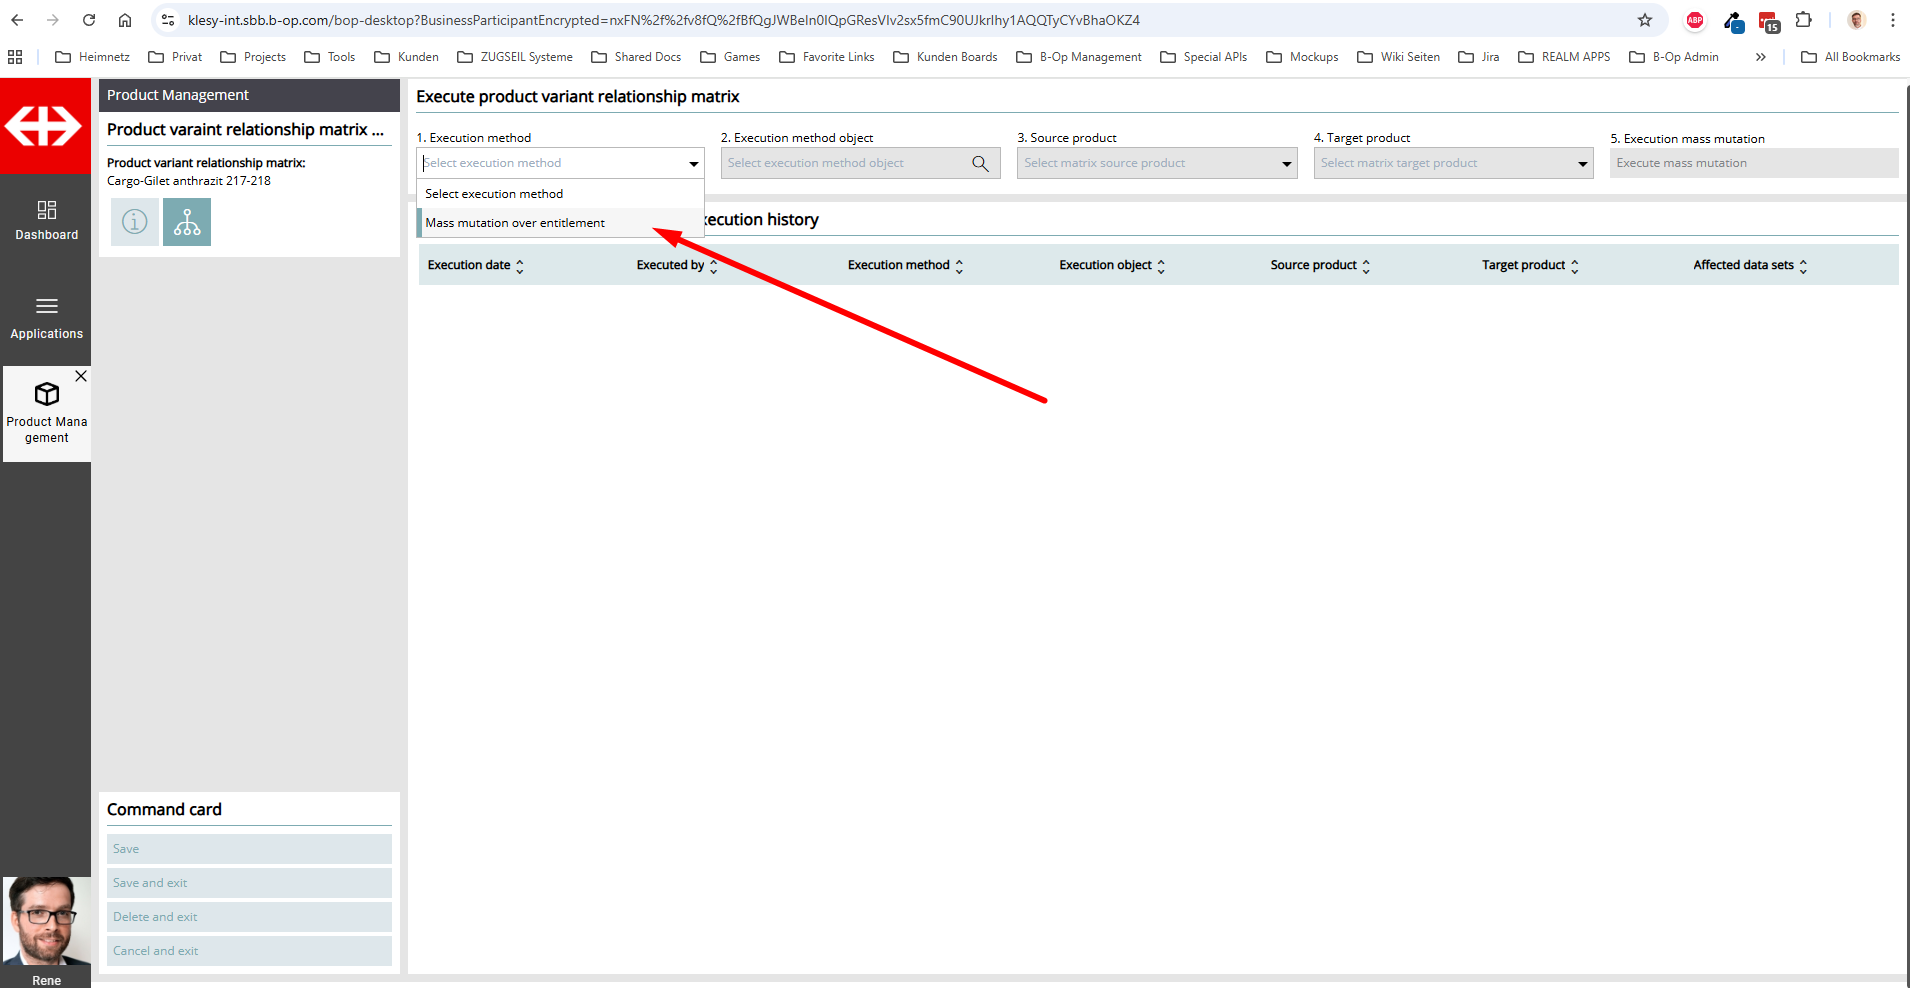This screenshot has width=1910, height=988.
Task: Reload the page in the browser
Action: coord(89,20)
